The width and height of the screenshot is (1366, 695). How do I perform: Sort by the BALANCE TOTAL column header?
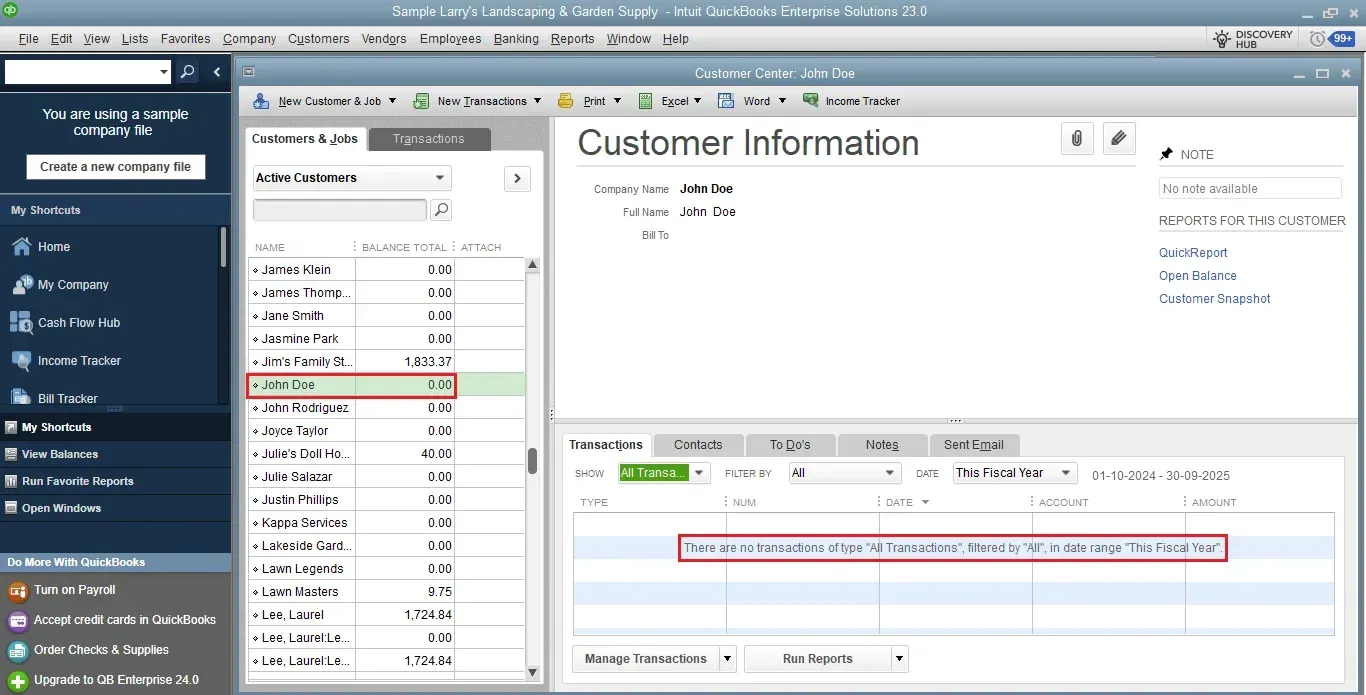click(x=404, y=247)
